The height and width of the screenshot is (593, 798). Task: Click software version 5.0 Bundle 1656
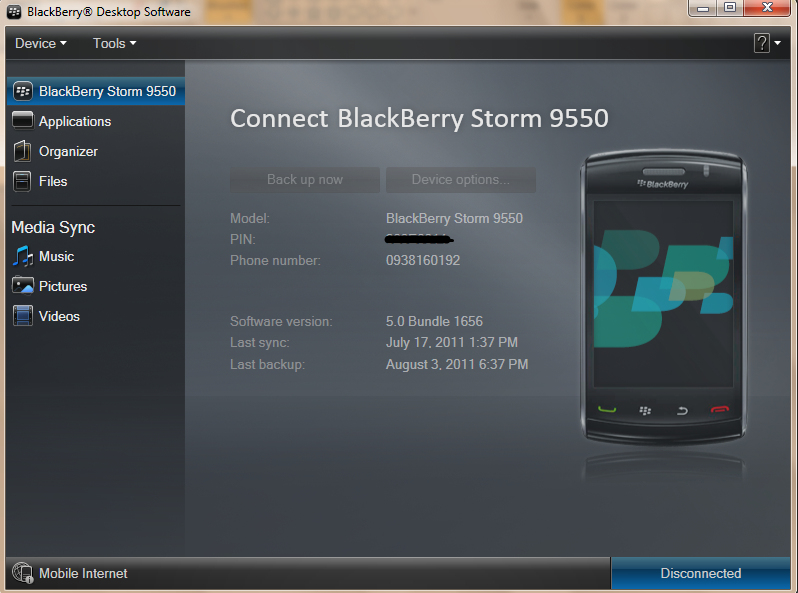click(x=434, y=321)
